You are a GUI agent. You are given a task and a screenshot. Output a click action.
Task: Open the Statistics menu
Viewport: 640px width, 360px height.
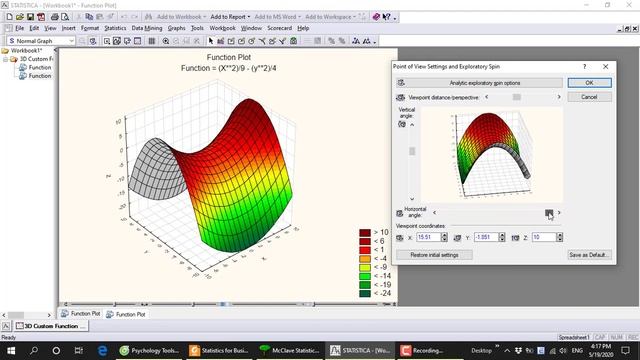pyautogui.click(x=115, y=28)
